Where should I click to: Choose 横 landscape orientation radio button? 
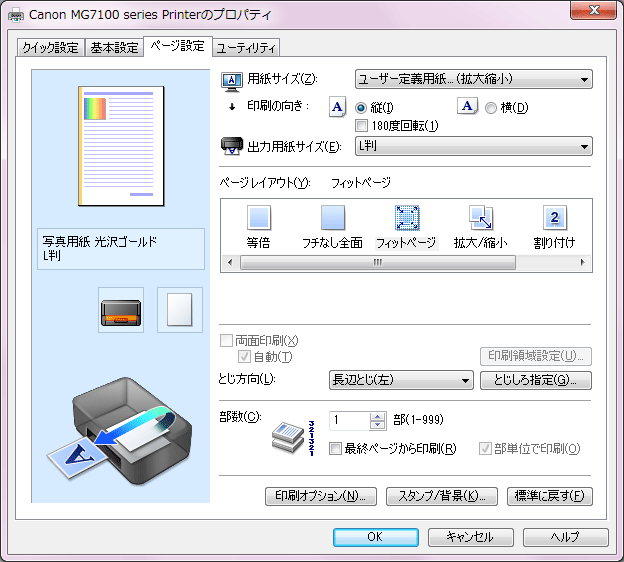(x=491, y=107)
